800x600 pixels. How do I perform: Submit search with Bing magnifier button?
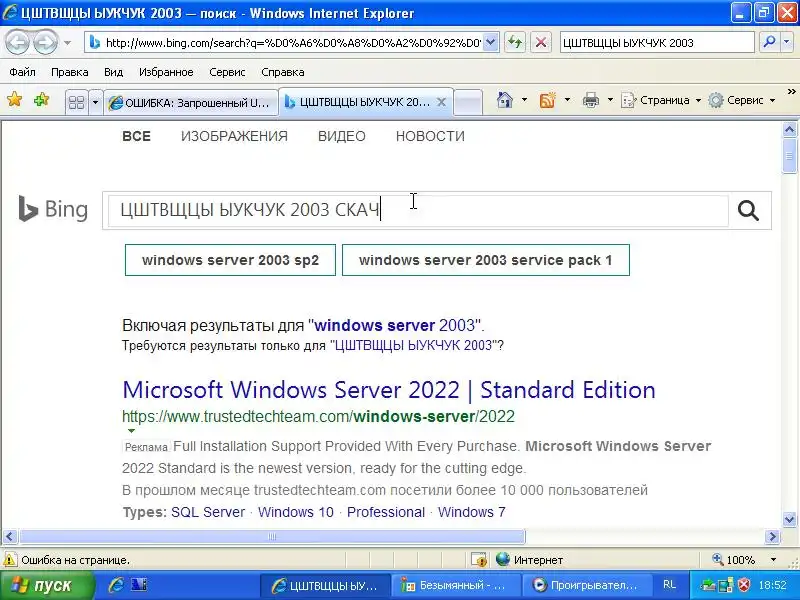pyautogui.click(x=748, y=210)
